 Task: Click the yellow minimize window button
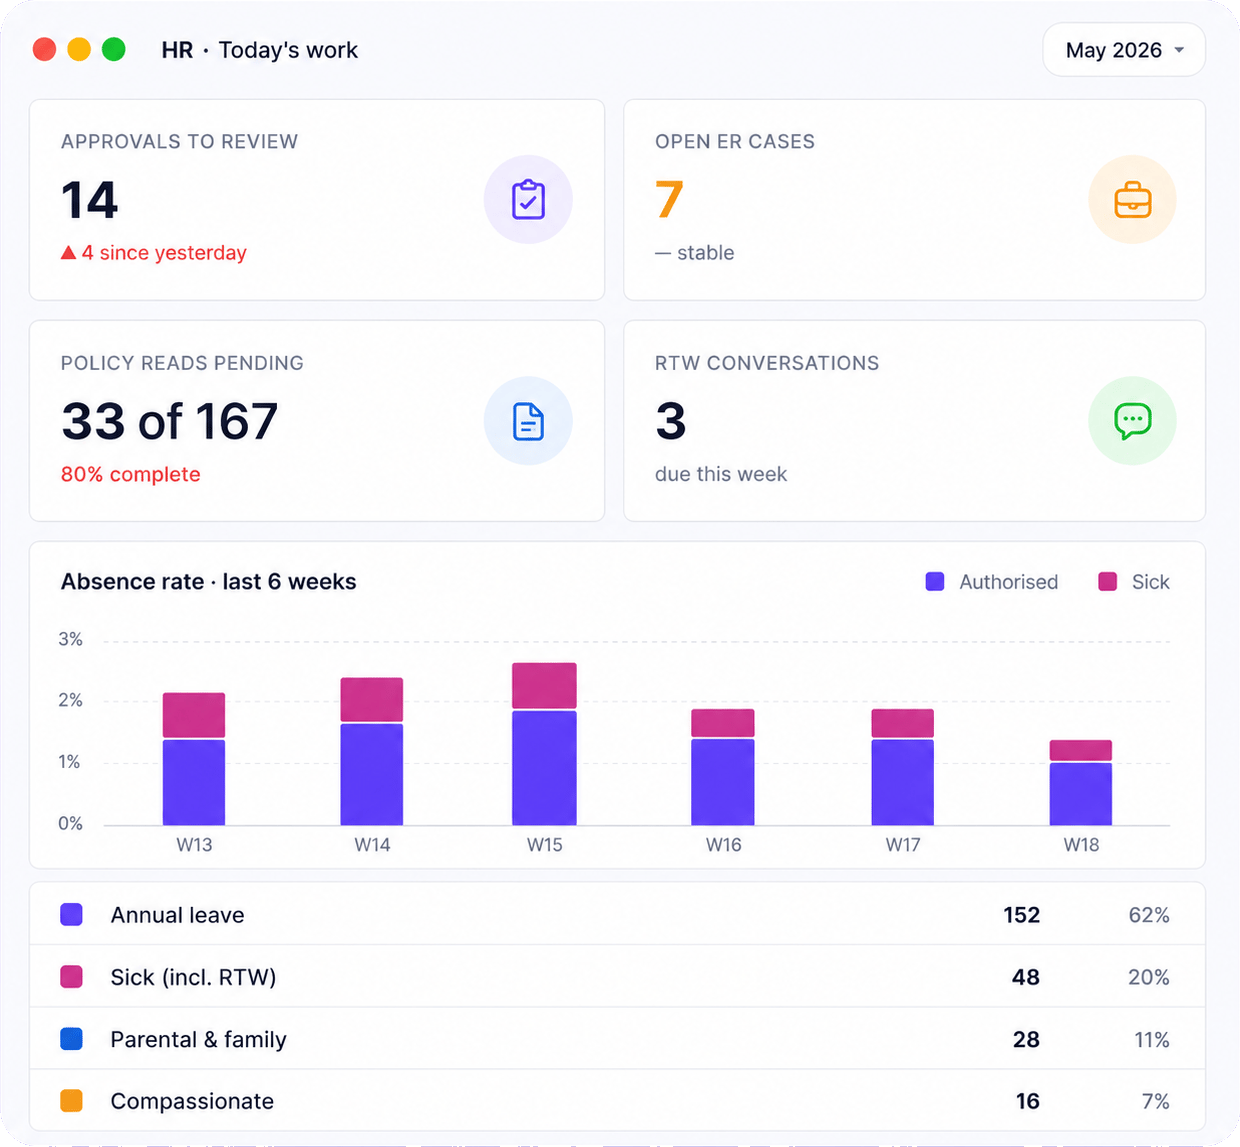click(x=79, y=49)
